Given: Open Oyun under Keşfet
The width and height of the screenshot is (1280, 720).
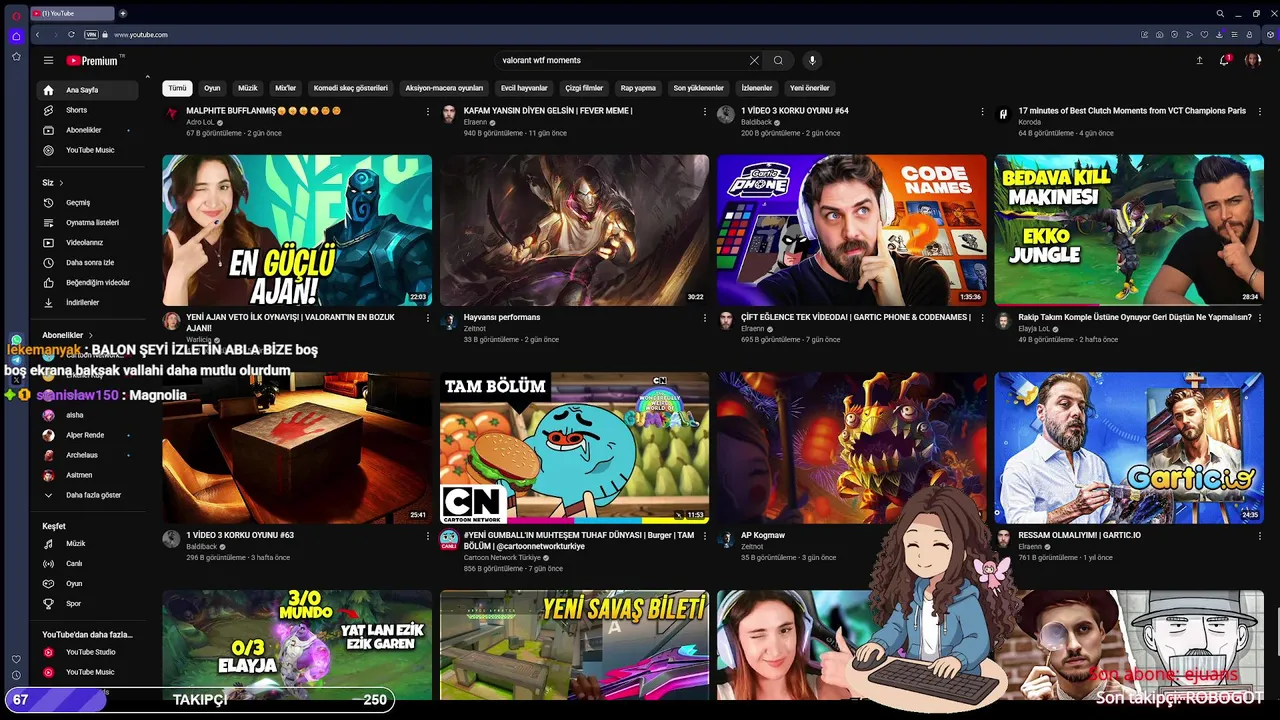Looking at the screenshot, I should click(x=90, y=584).
